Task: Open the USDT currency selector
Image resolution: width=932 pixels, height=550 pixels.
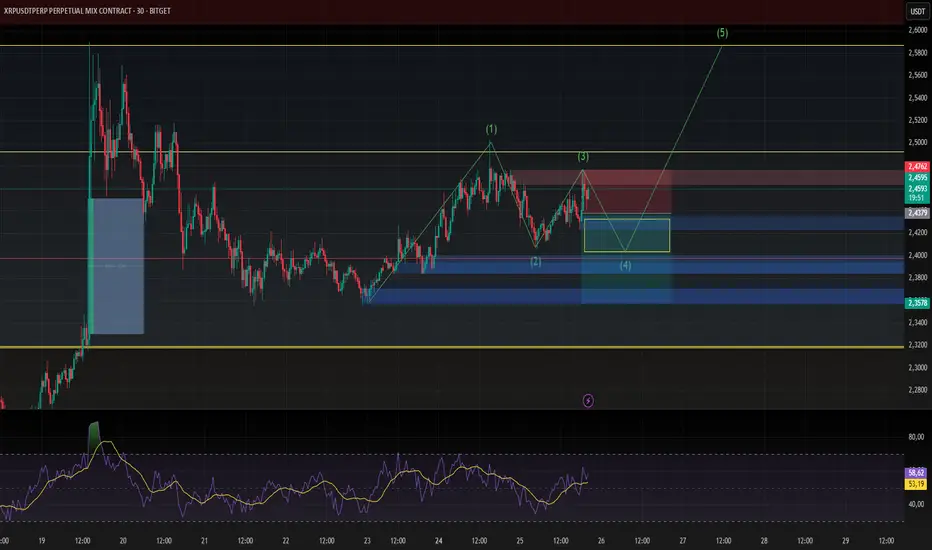Action: tap(918, 11)
